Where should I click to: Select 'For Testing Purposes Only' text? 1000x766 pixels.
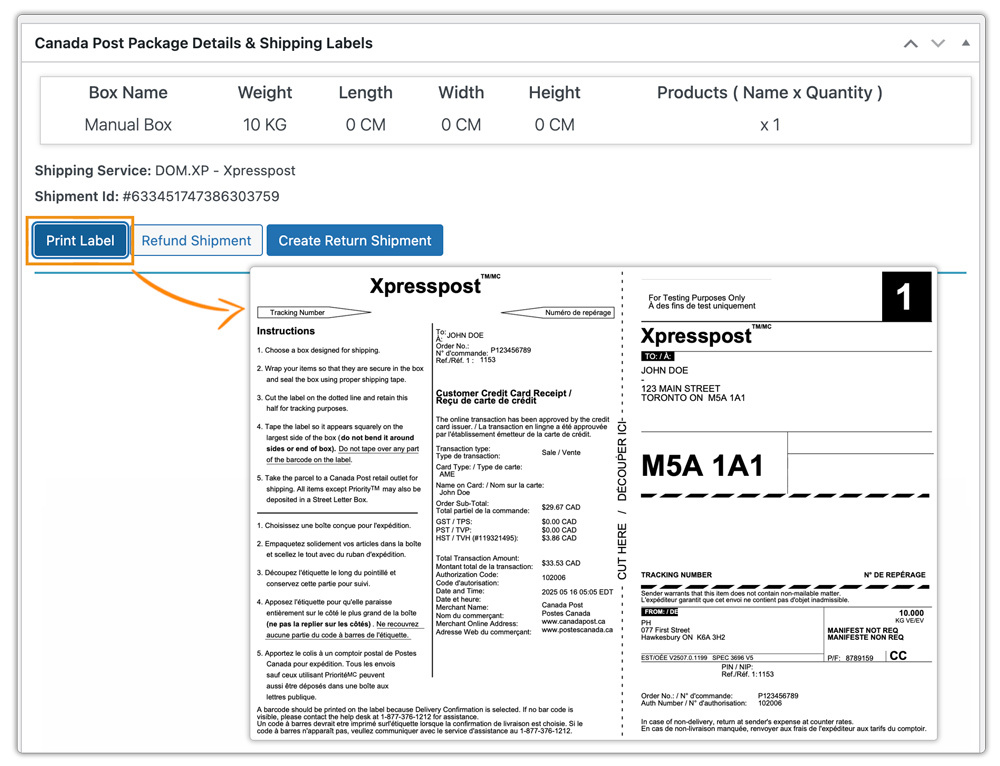(x=696, y=297)
